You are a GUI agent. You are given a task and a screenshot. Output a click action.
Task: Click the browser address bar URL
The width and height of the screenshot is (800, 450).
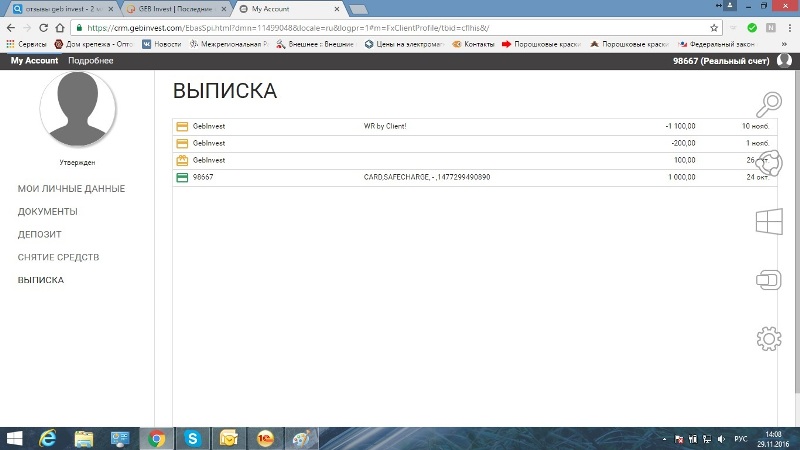[x=300, y=28]
